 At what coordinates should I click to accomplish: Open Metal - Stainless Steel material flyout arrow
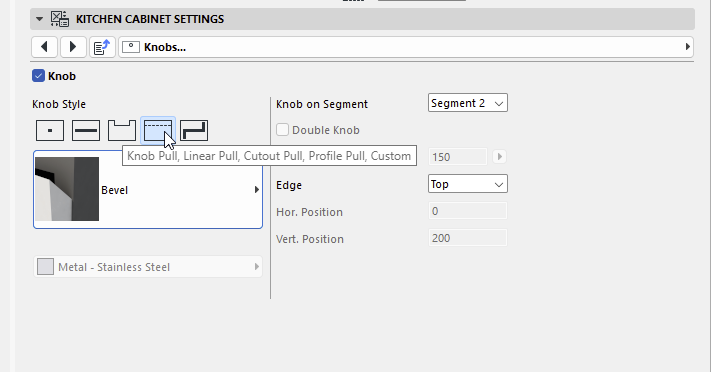coord(257,267)
